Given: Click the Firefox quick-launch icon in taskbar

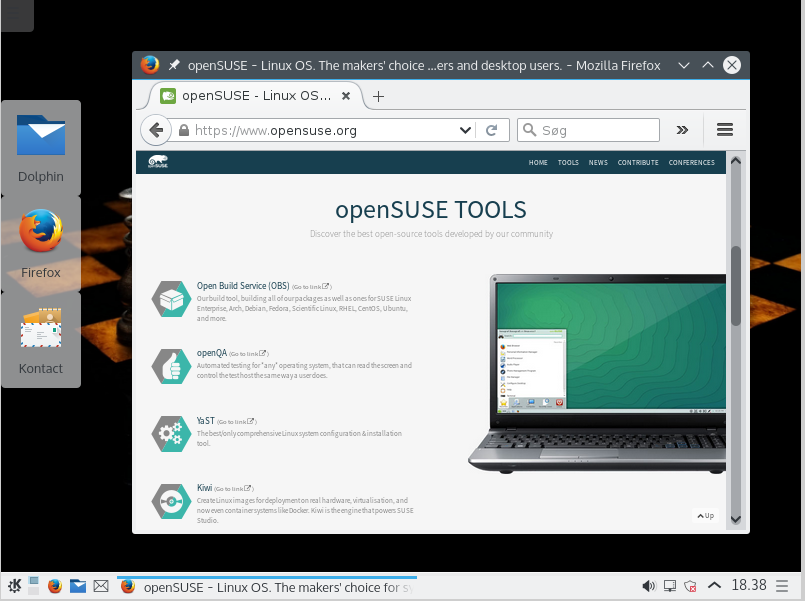Looking at the screenshot, I should click(55, 586).
